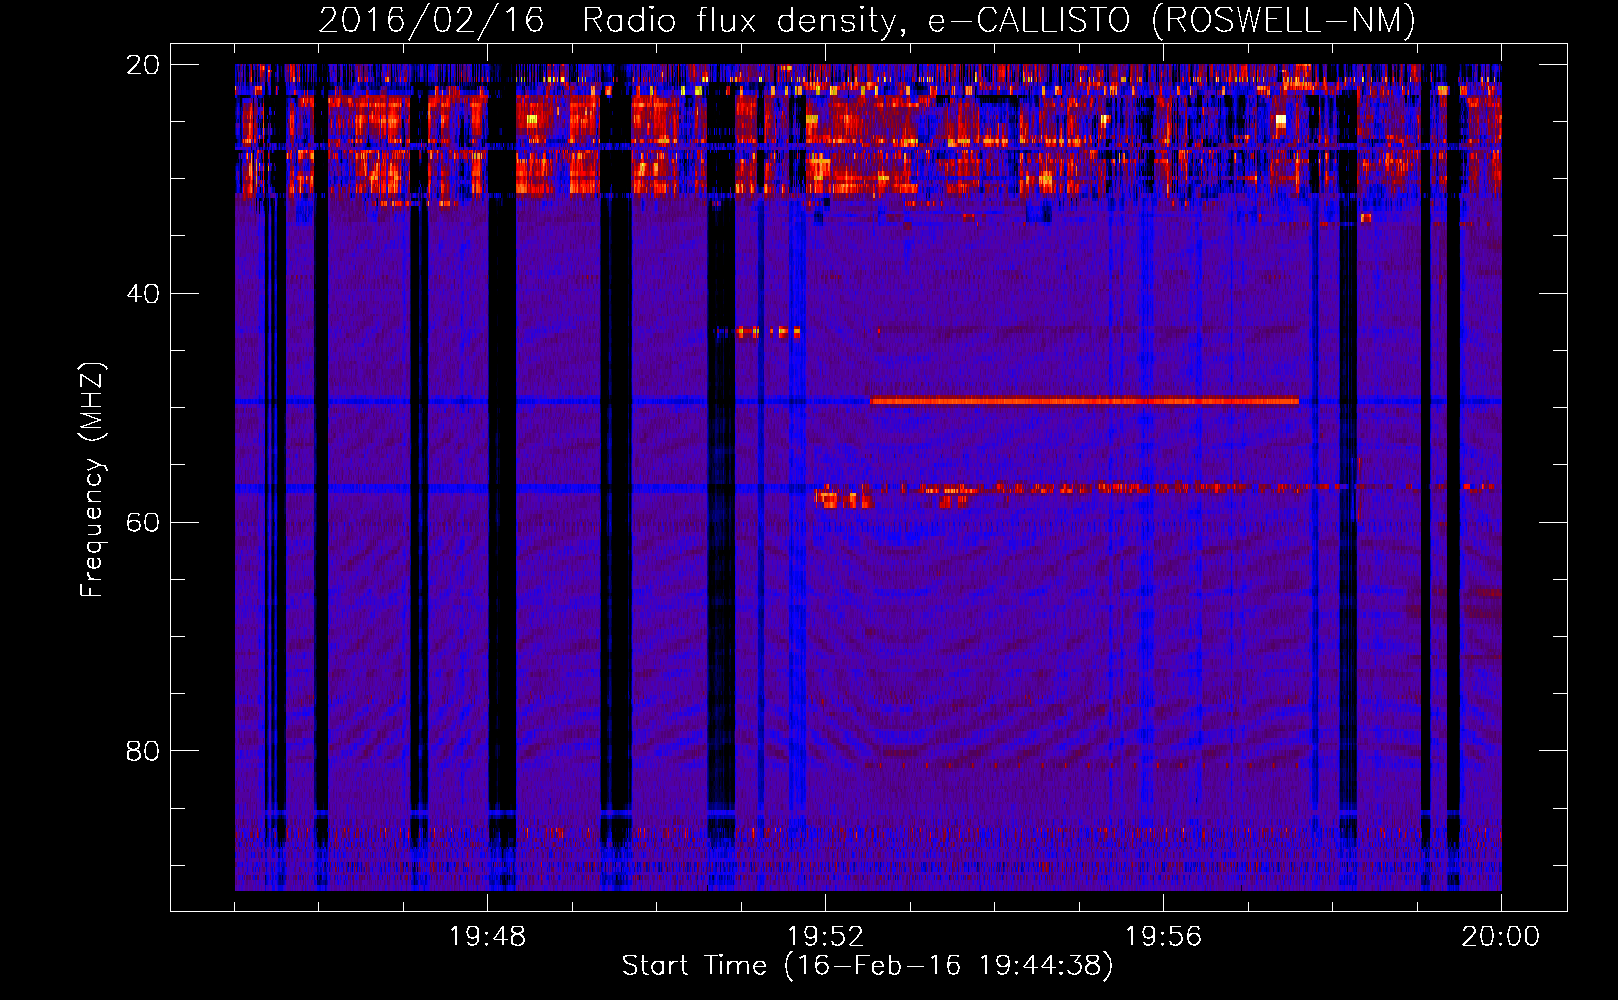Click the 20:00 time tick label
This screenshot has height=1000, width=1618.
coord(1500,937)
